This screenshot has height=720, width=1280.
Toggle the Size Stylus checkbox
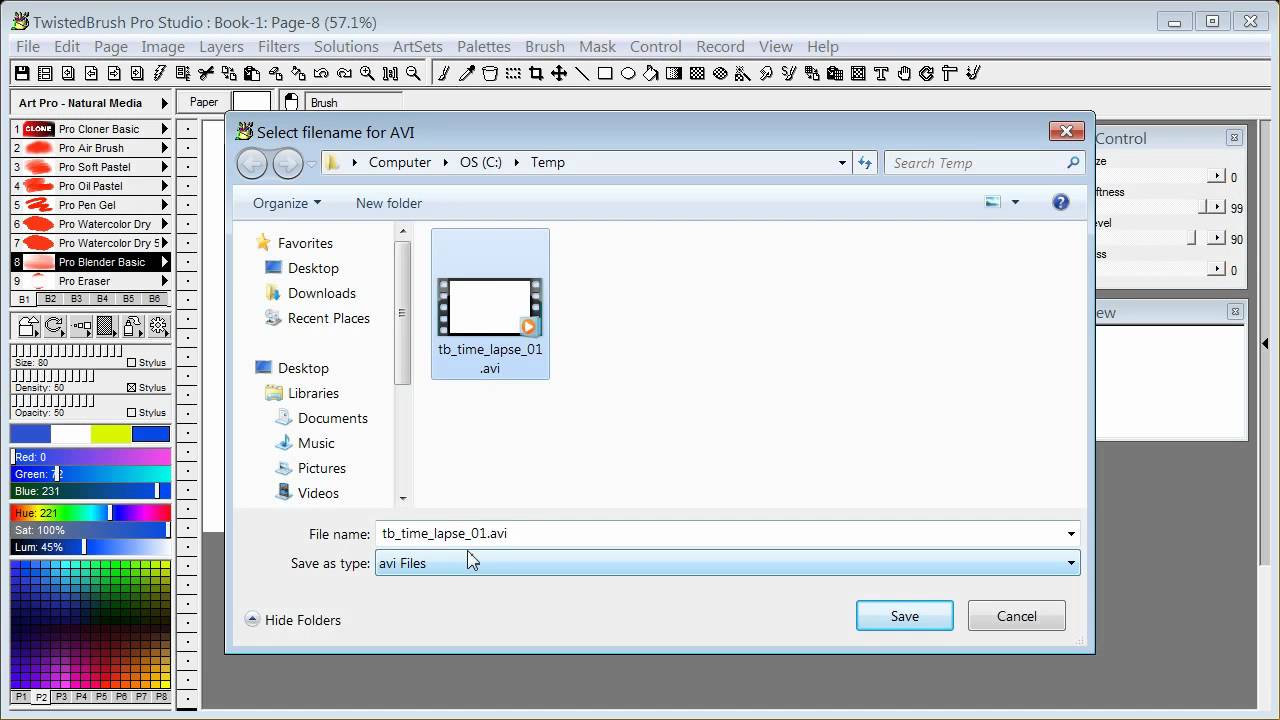point(132,362)
